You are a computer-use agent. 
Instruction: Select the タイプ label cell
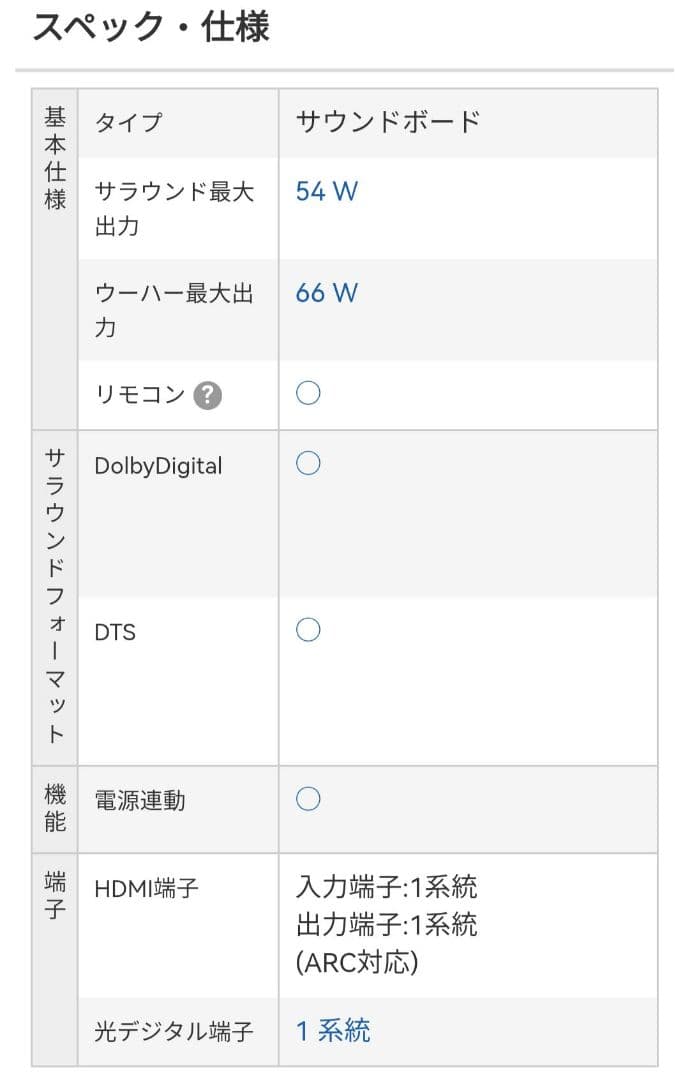pos(127,123)
